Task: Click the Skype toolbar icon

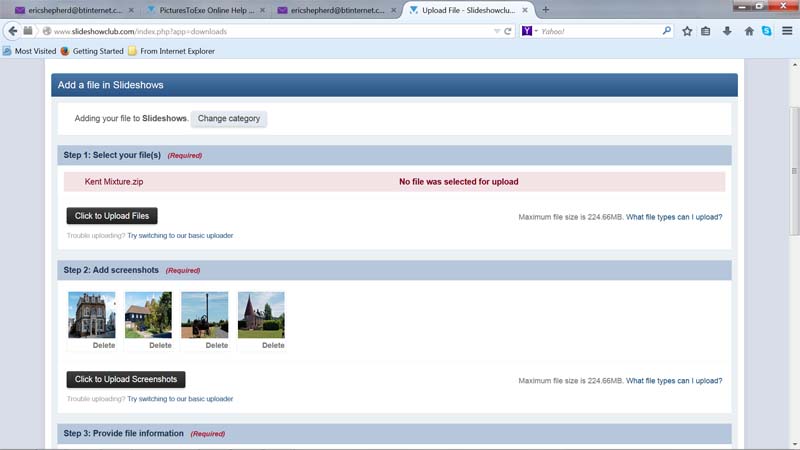Action: [x=766, y=31]
